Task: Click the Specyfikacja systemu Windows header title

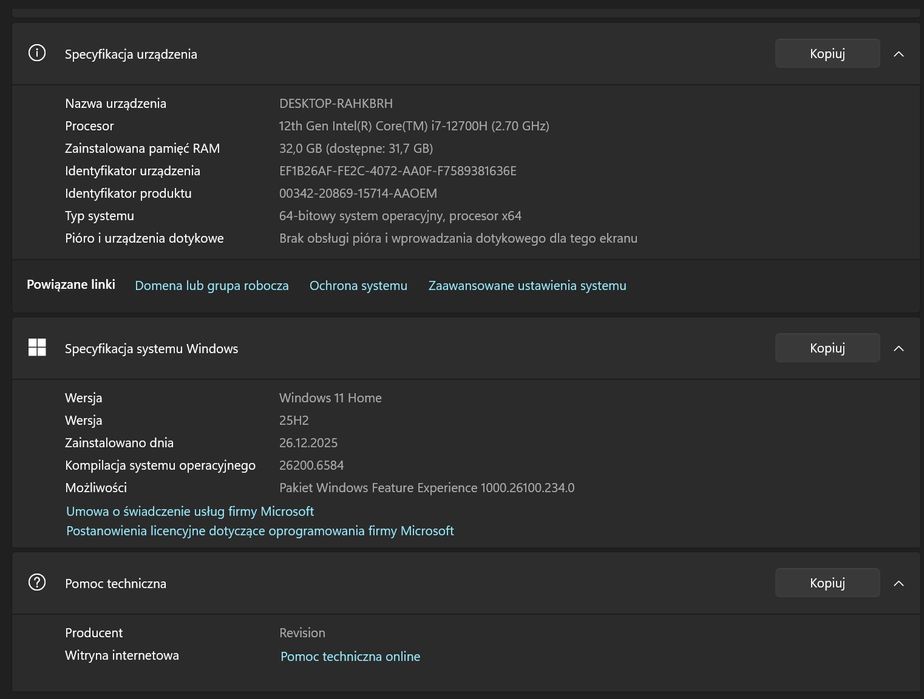Action: 151,349
